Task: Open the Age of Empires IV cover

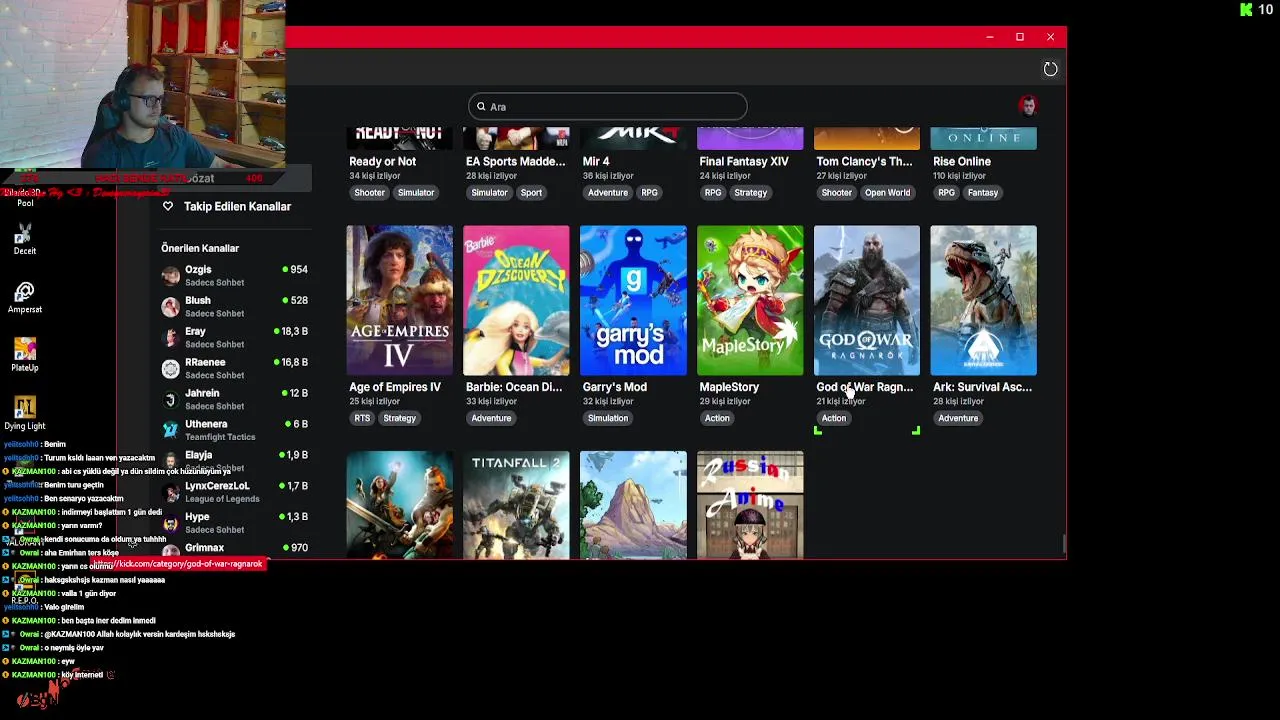Action: pyautogui.click(x=399, y=300)
